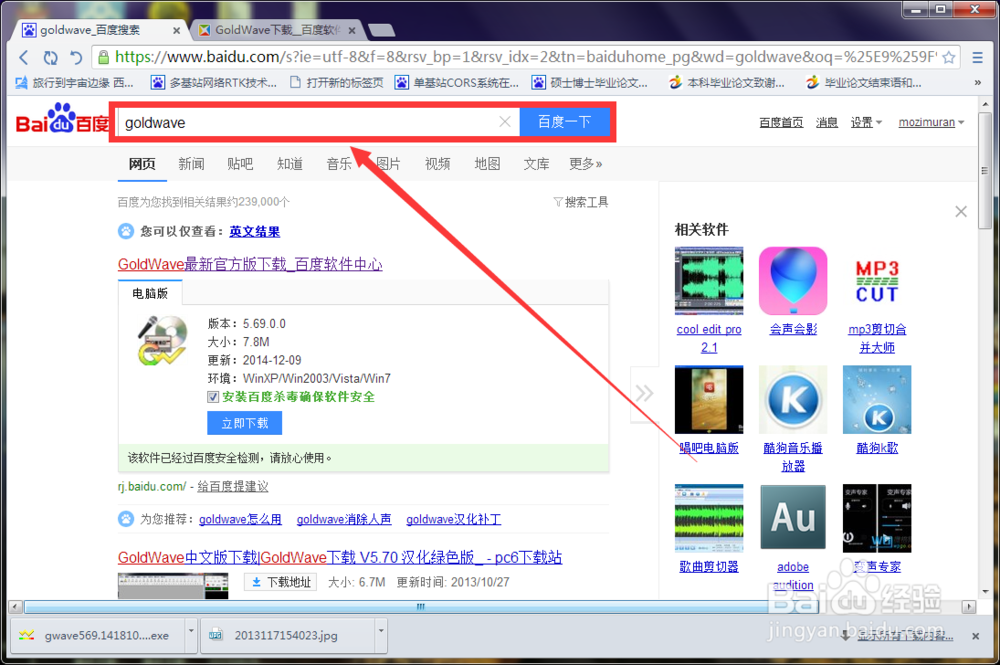The image size is (1000, 665).
Task: Expand the mozimuran account dropdown
Action: point(931,122)
